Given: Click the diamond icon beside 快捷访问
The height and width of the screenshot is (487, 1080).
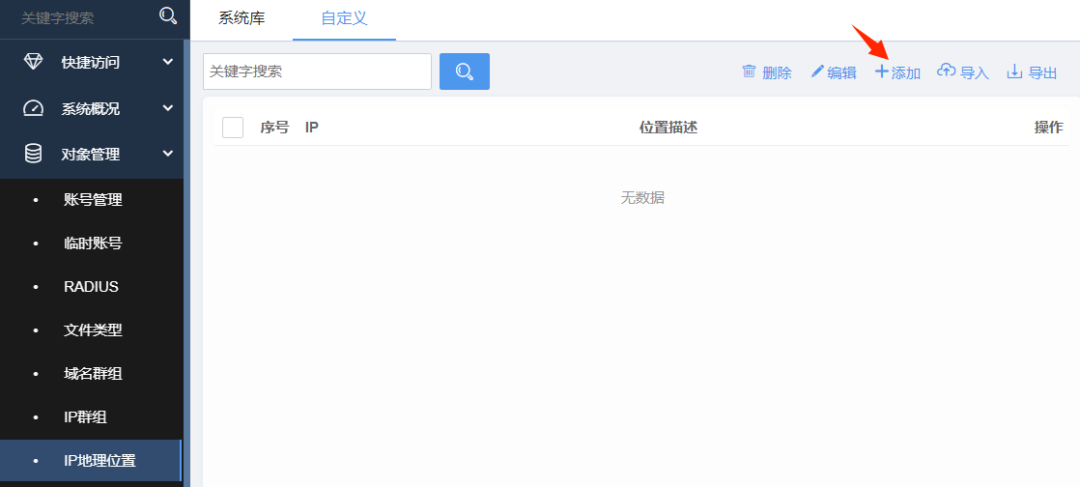Looking at the screenshot, I should [33, 62].
